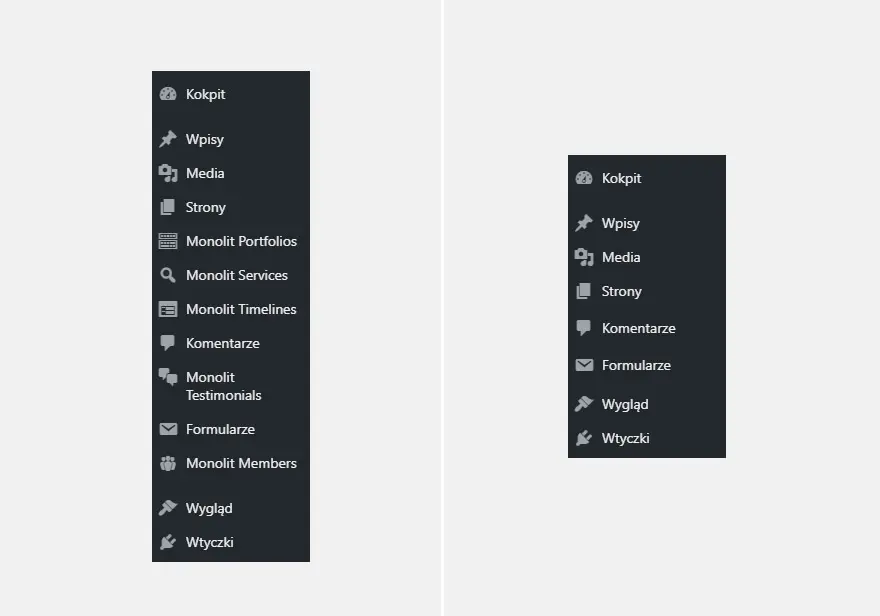Select Media in the right menu

pyautogui.click(x=647, y=258)
